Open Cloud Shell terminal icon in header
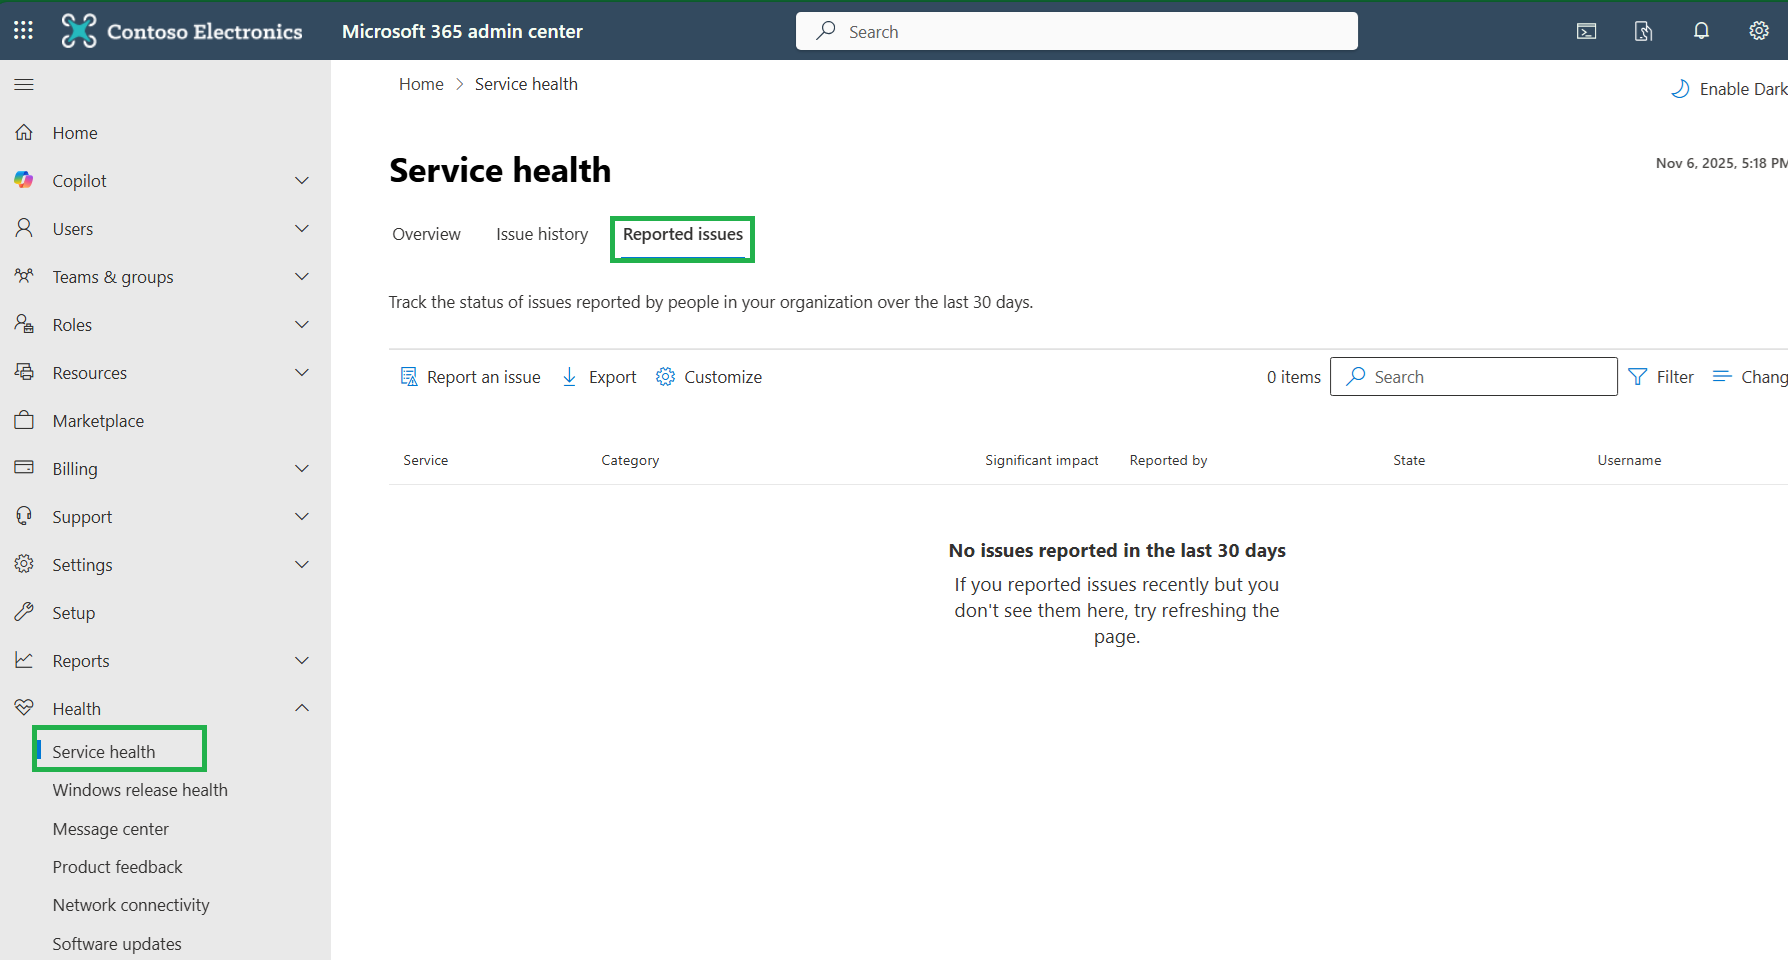The width and height of the screenshot is (1788, 960). click(x=1586, y=31)
